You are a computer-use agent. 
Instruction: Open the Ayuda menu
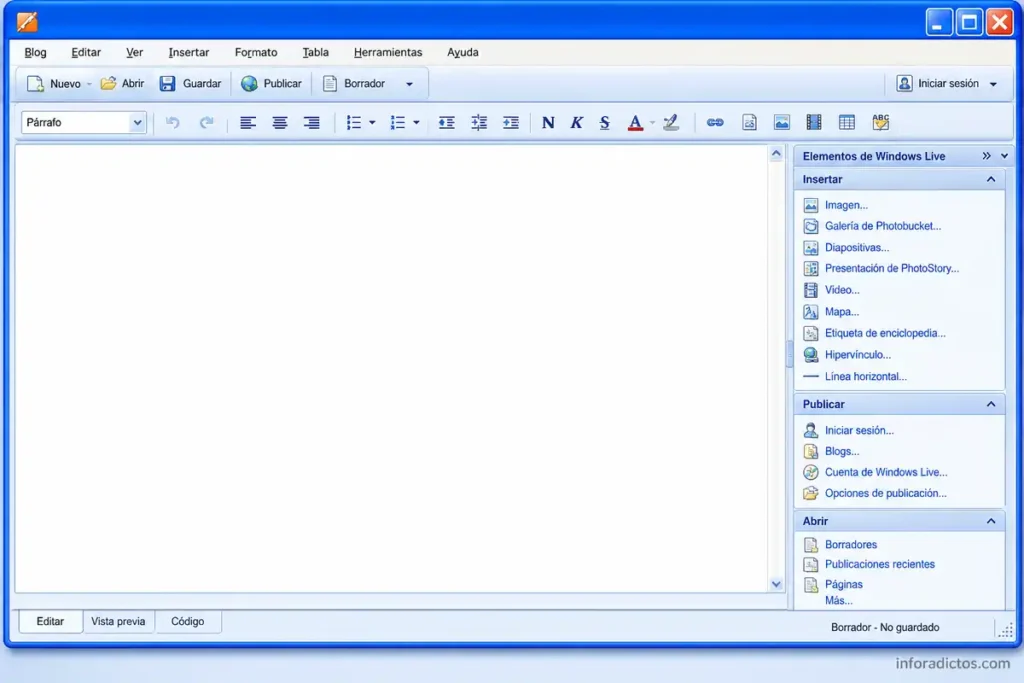(462, 52)
